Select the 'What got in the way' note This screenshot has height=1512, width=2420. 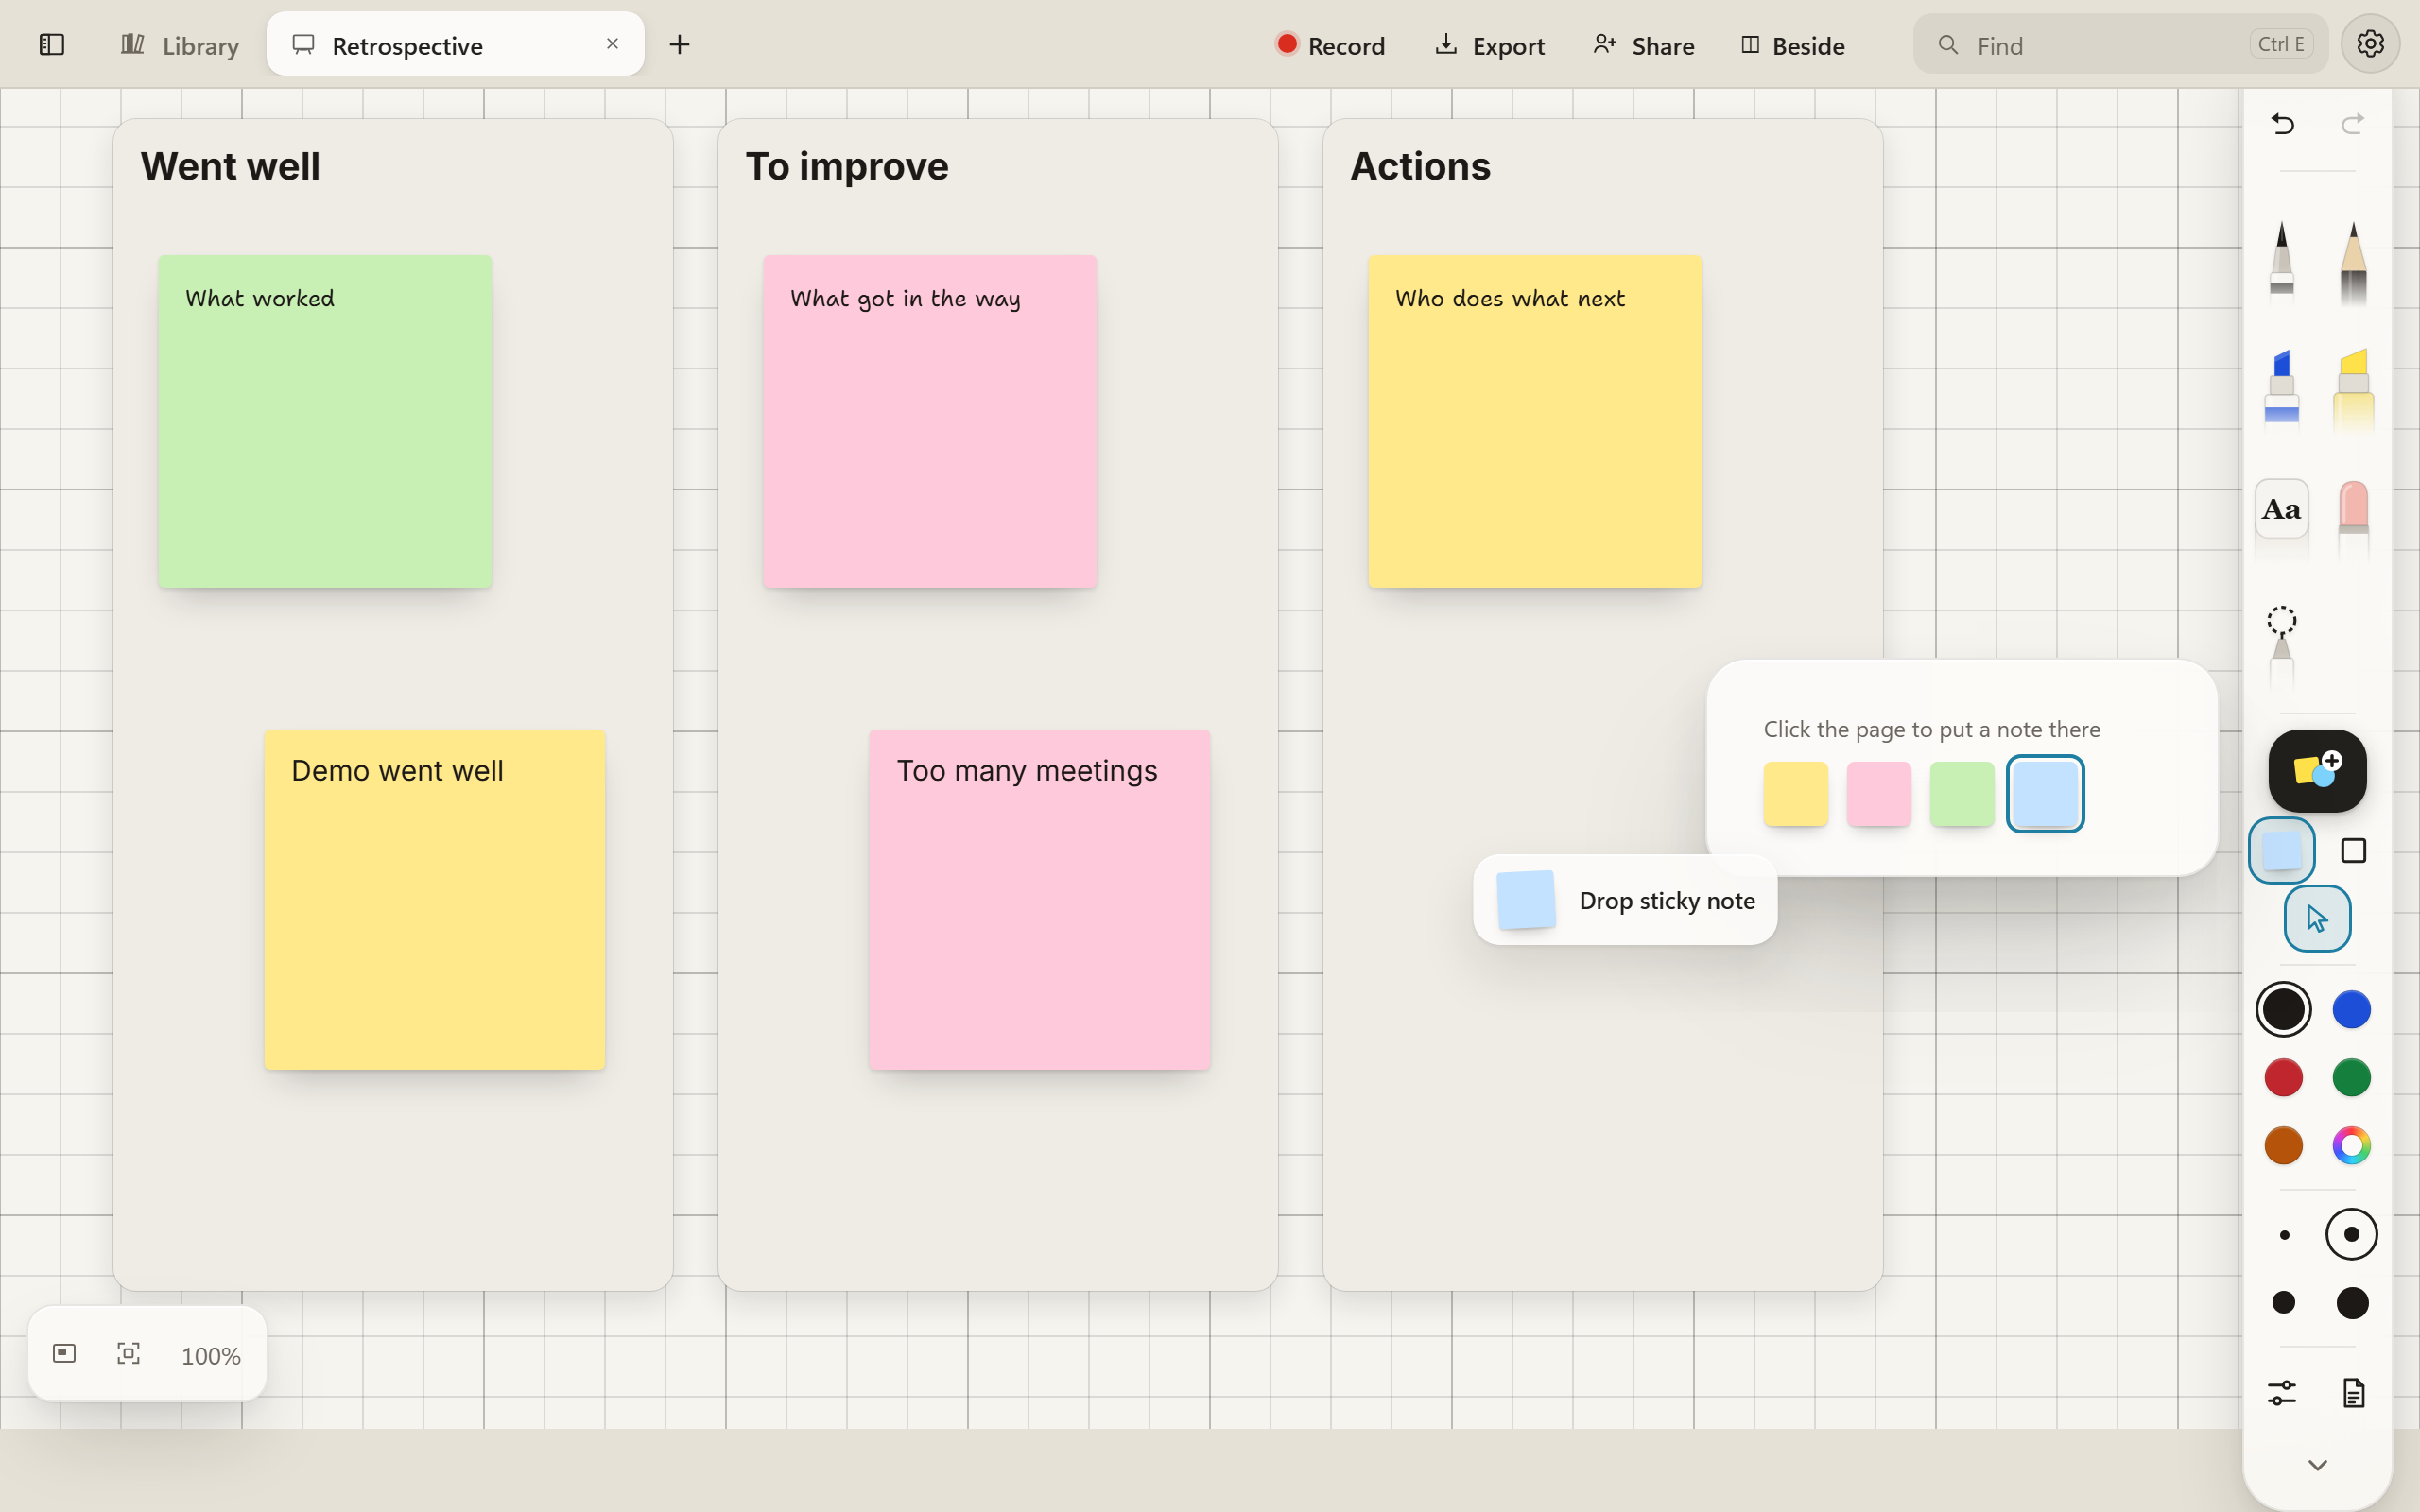pyautogui.click(x=930, y=421)
